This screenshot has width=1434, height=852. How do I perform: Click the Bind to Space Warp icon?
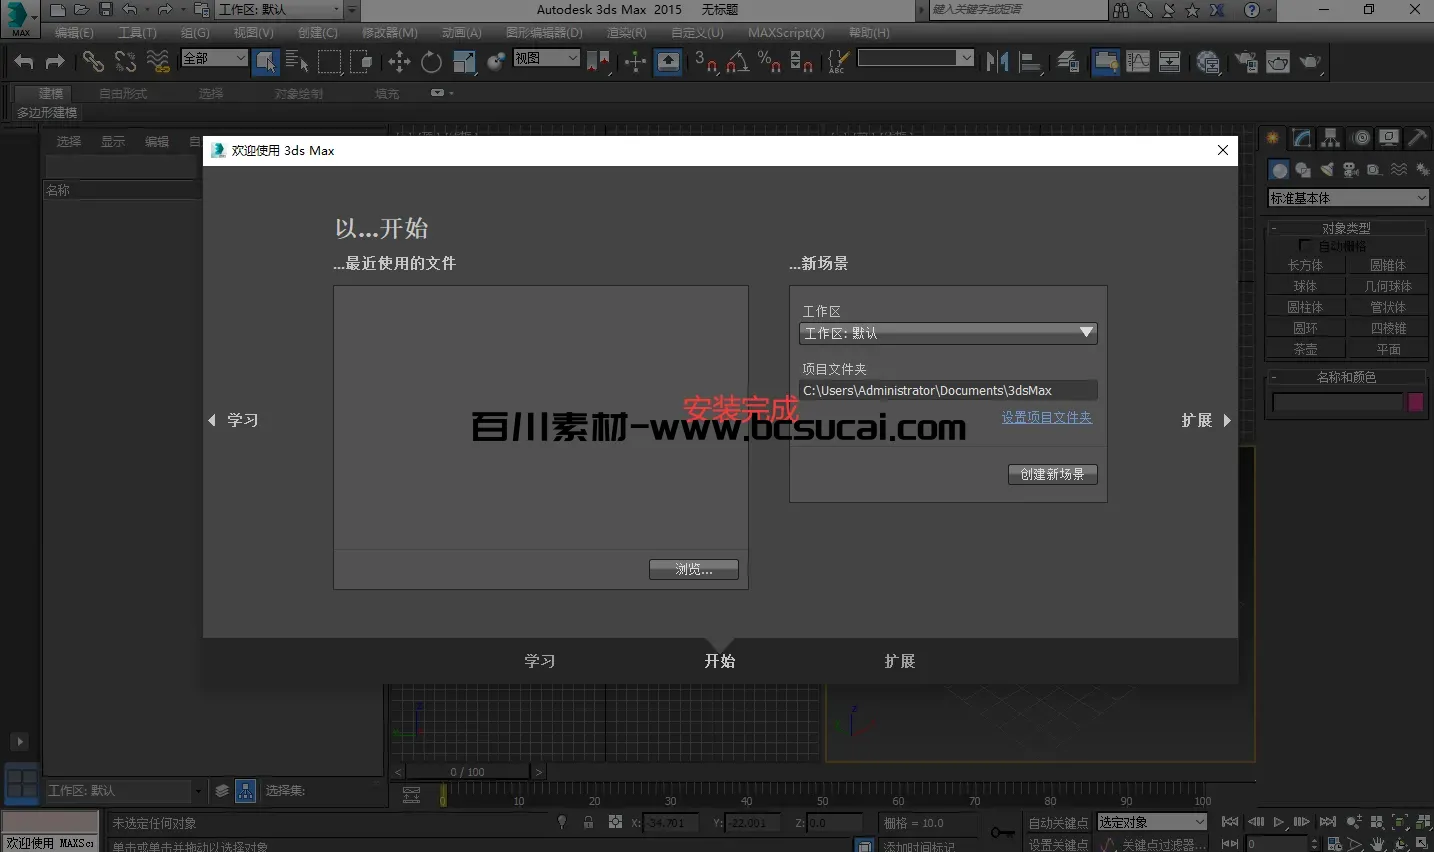158,62
